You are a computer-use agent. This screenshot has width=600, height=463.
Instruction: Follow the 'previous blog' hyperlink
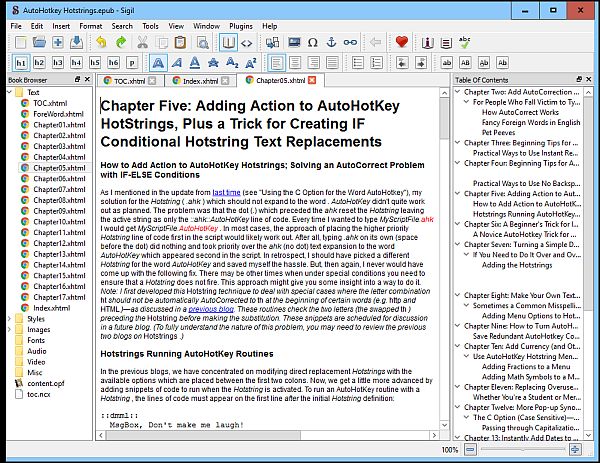(x=211, y=309)
